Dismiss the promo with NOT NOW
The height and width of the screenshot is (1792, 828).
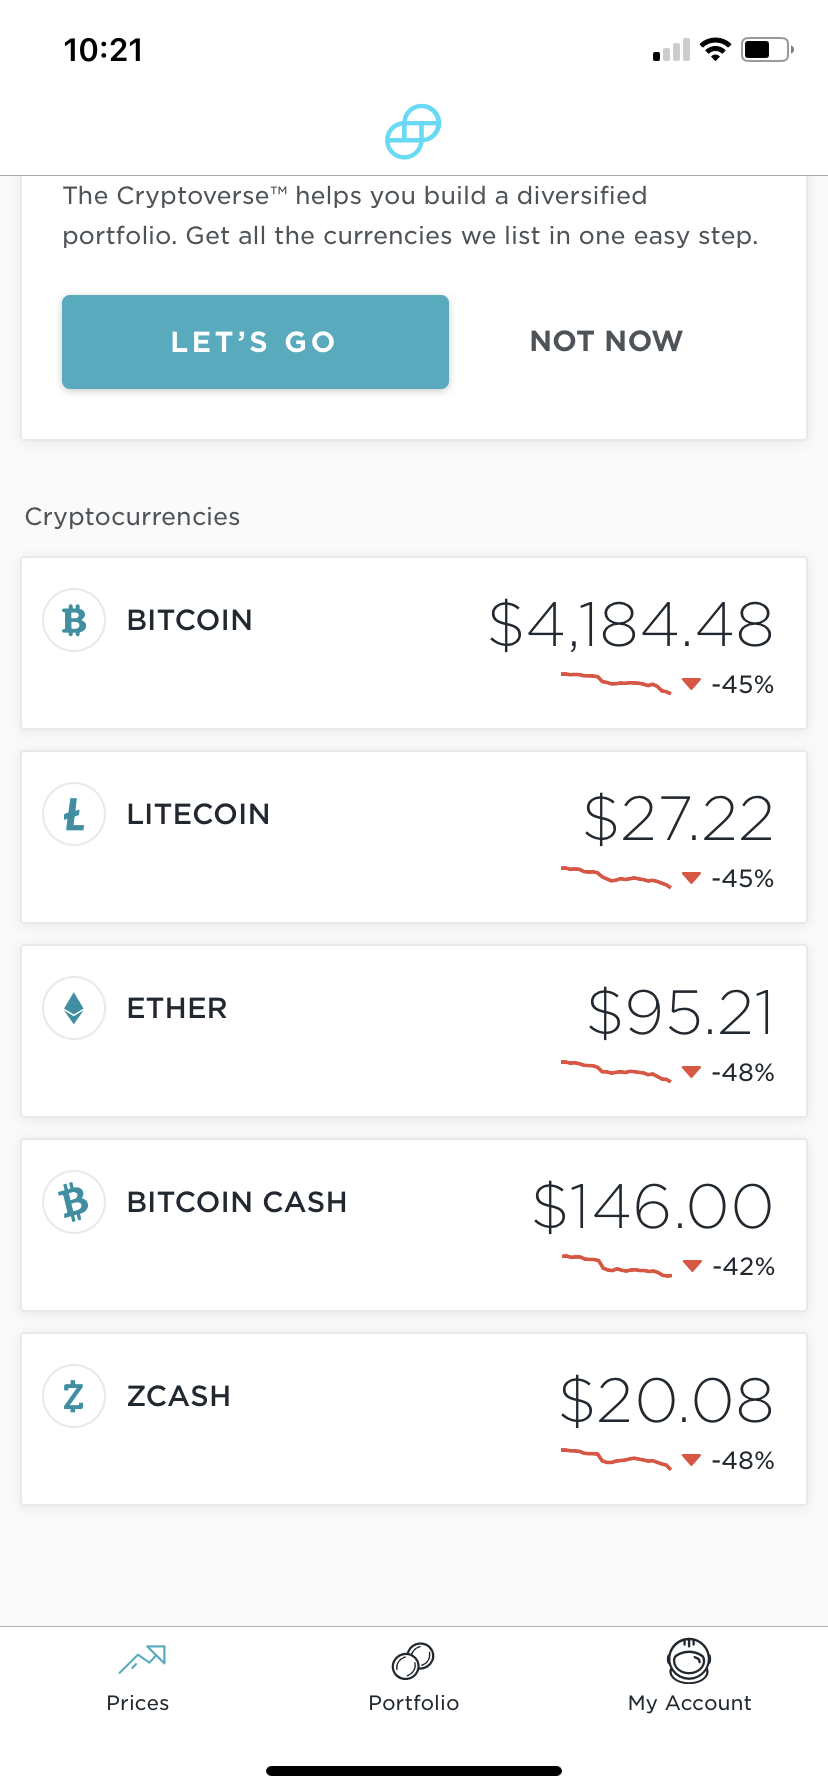pyautogui.click(x=606, y=342)
